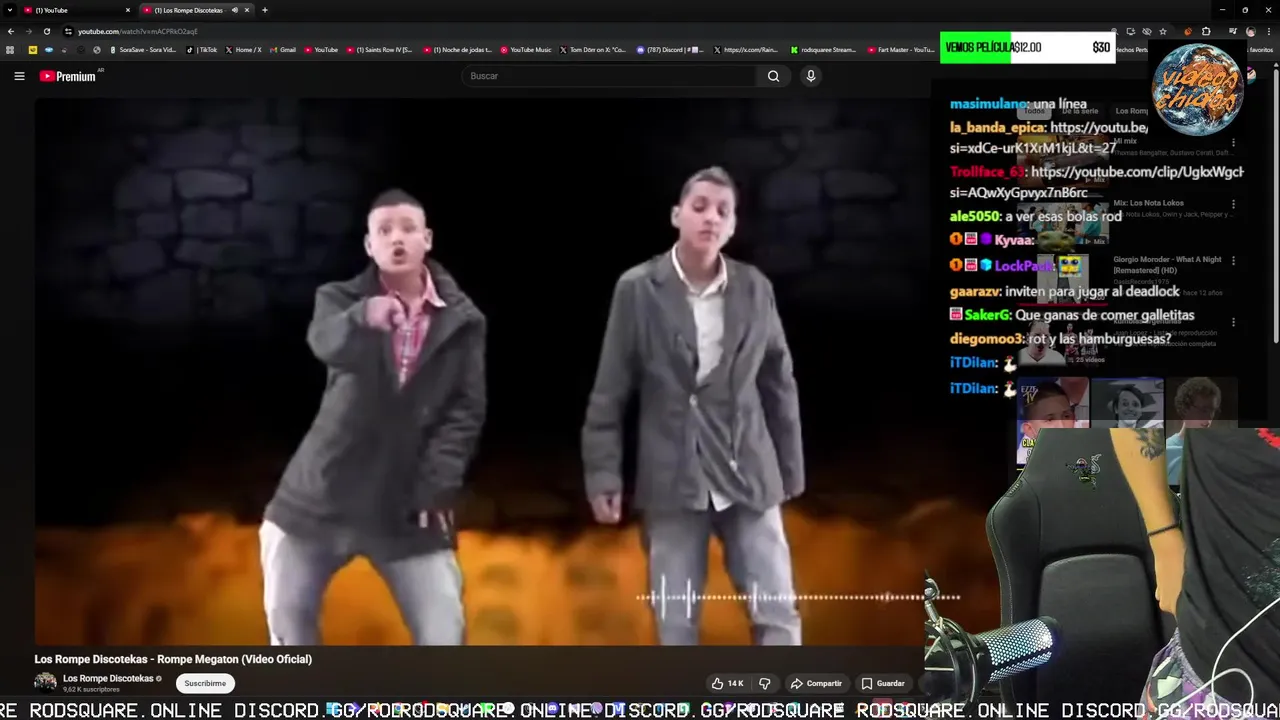
Task: Open the la_banda_epica youtu.be chat link
Action: coord(1049,138)
